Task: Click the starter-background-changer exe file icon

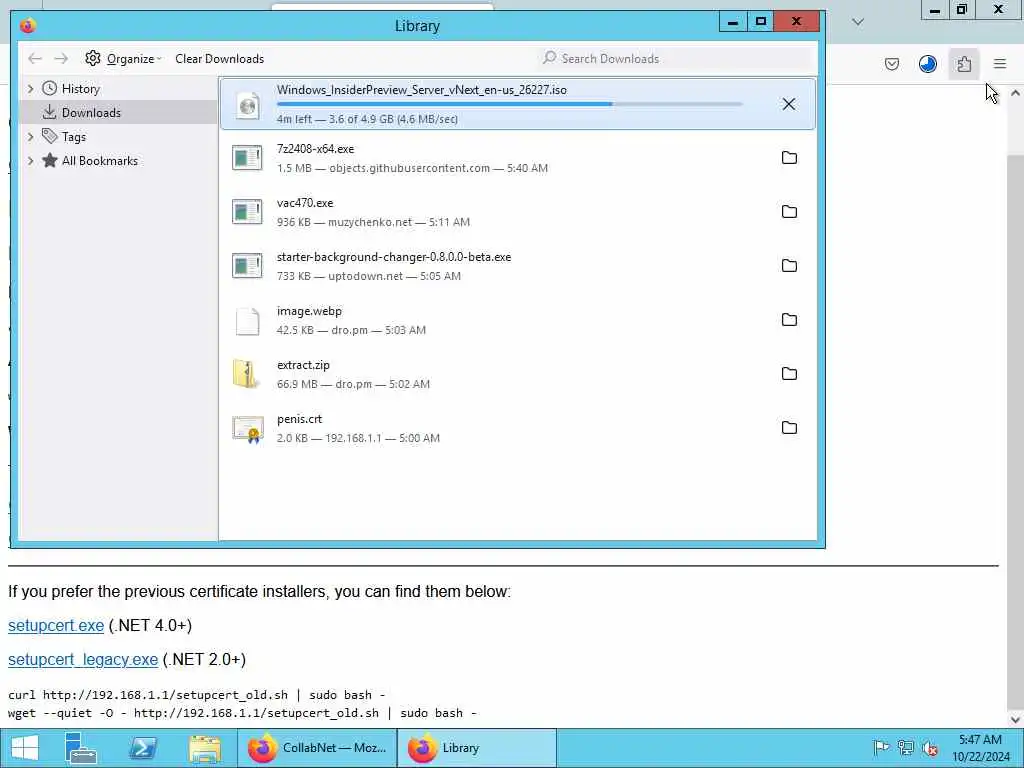Action: [248, 266]
